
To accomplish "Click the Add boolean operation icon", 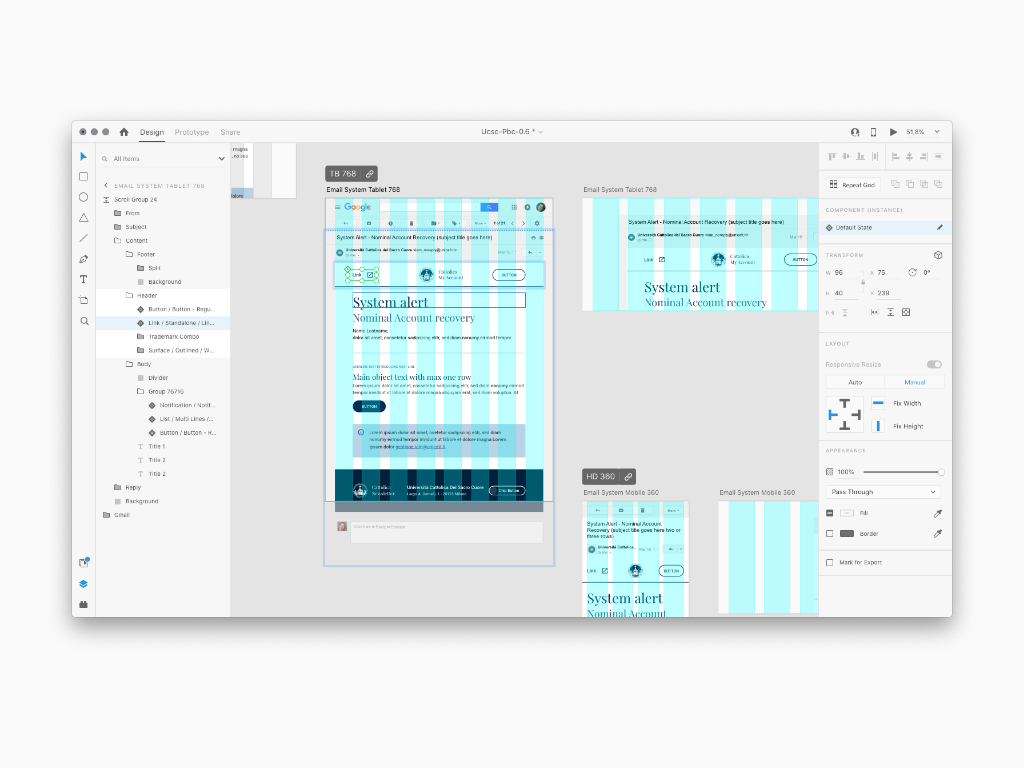I will (x=895, y=184).
